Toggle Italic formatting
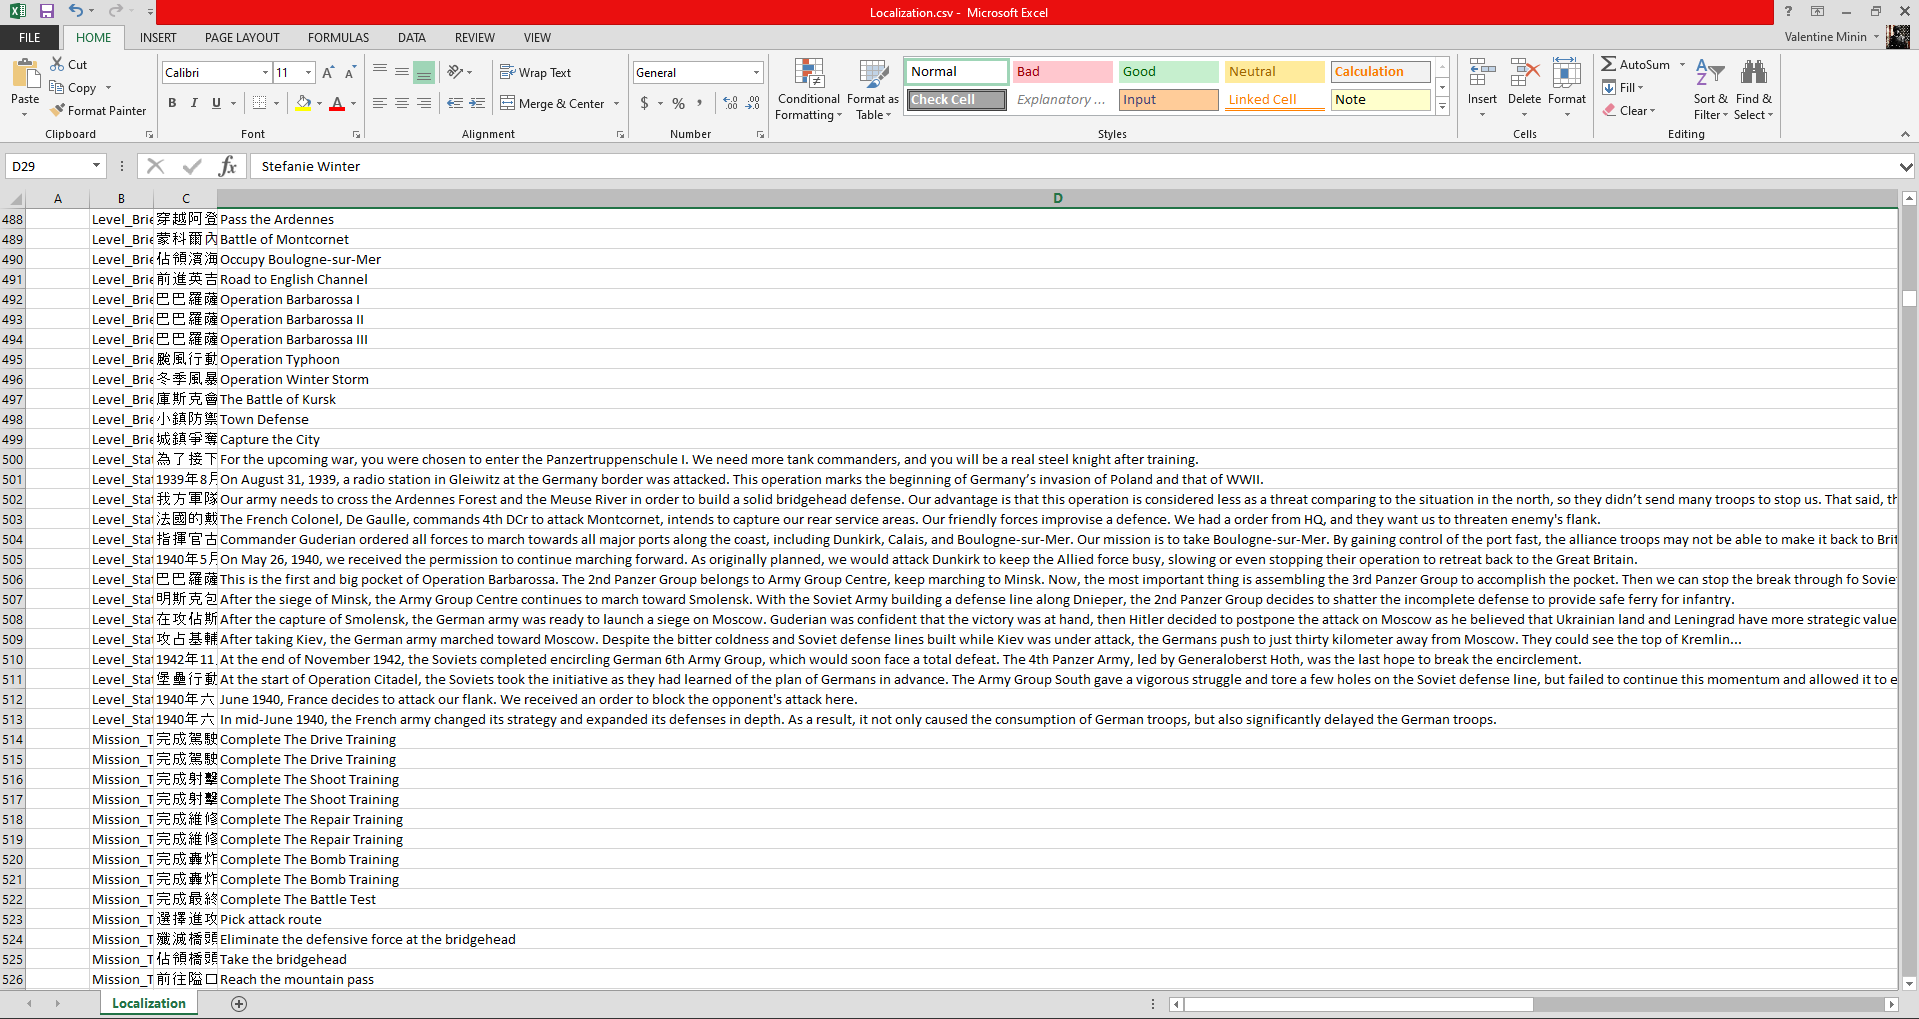This screenshot has width=1919, height=1019. pos(194,103)
